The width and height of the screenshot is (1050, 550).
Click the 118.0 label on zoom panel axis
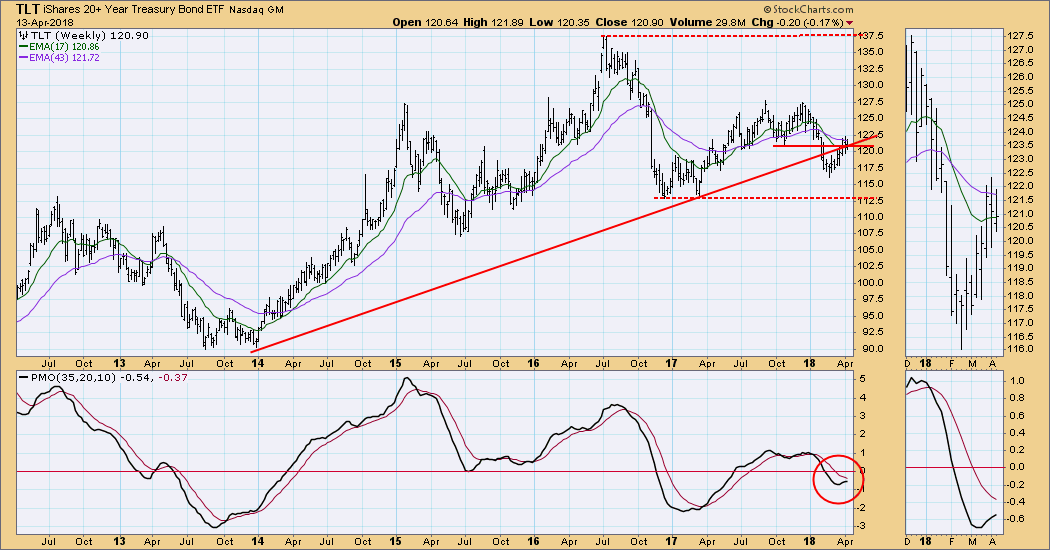(1021, 295)
